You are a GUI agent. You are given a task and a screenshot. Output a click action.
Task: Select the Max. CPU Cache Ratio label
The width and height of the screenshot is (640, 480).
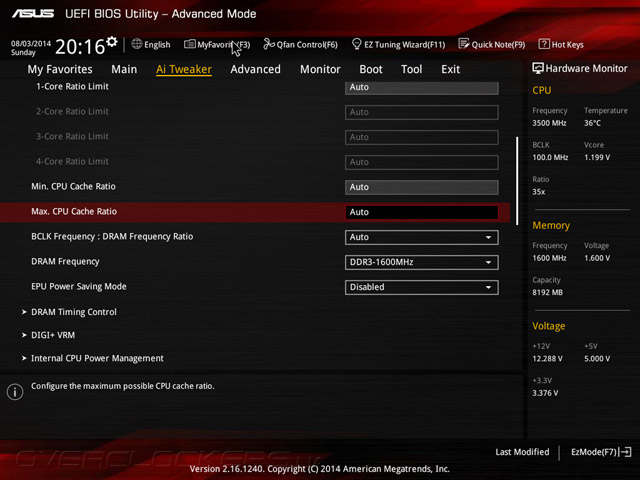pos(74,211)
